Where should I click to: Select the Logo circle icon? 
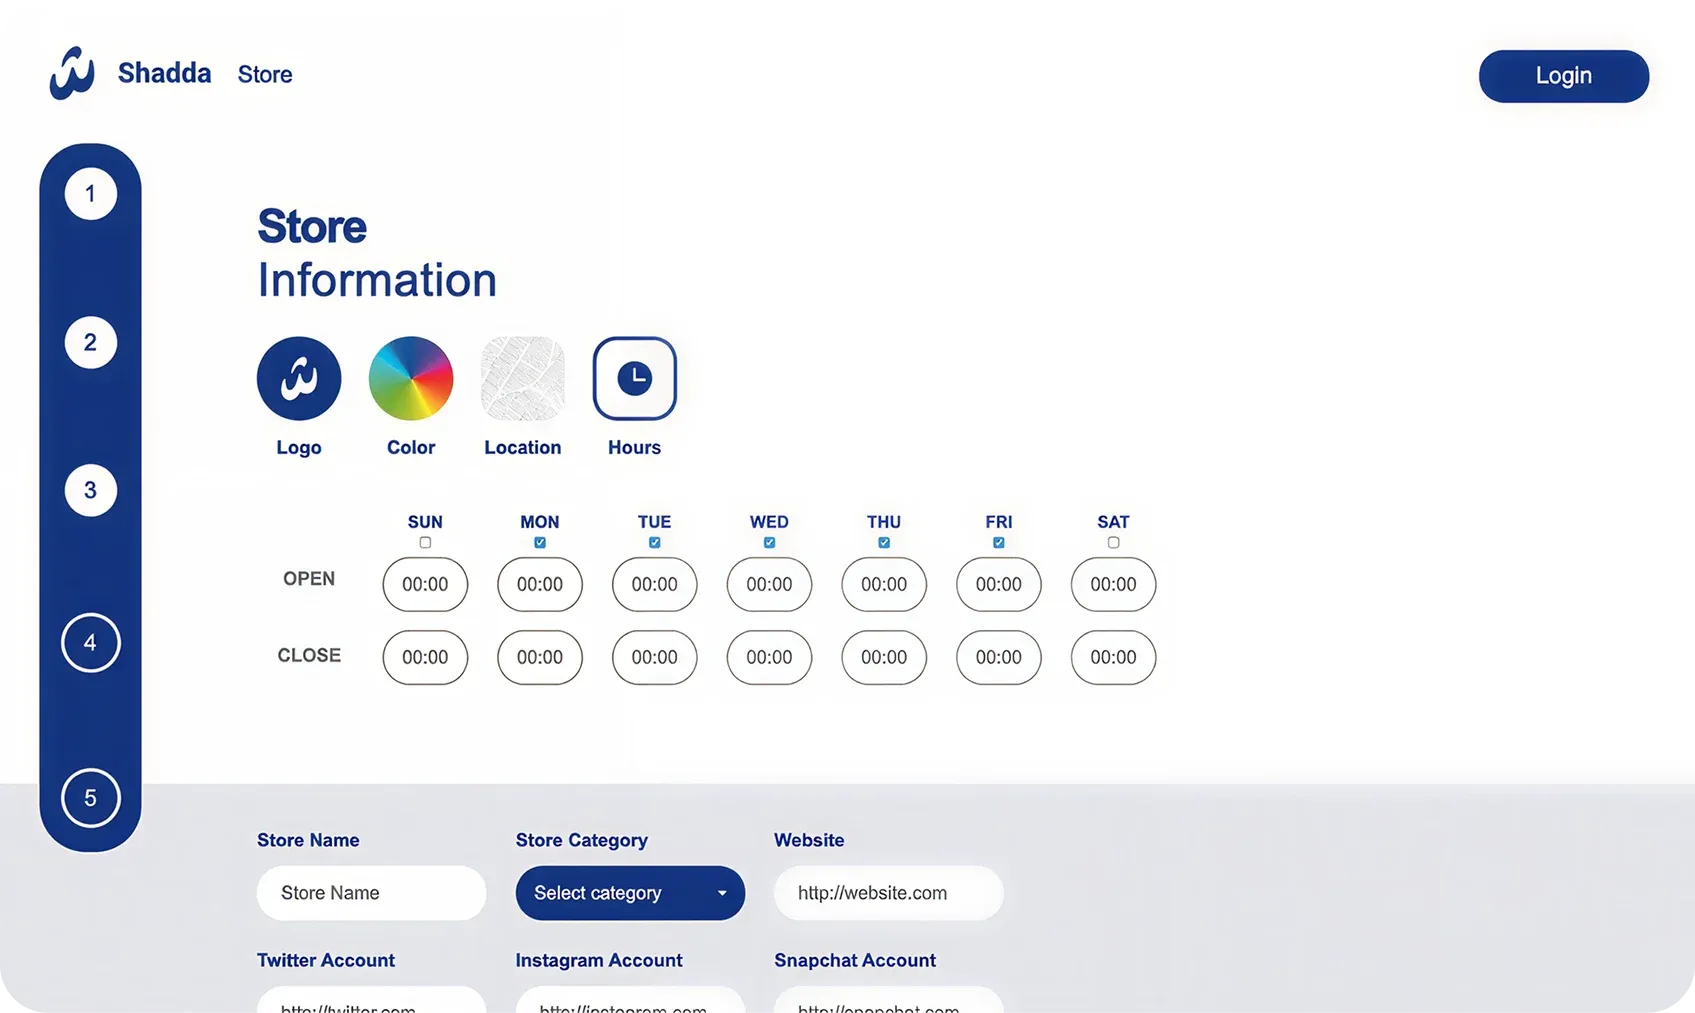[x=299, y=379]
